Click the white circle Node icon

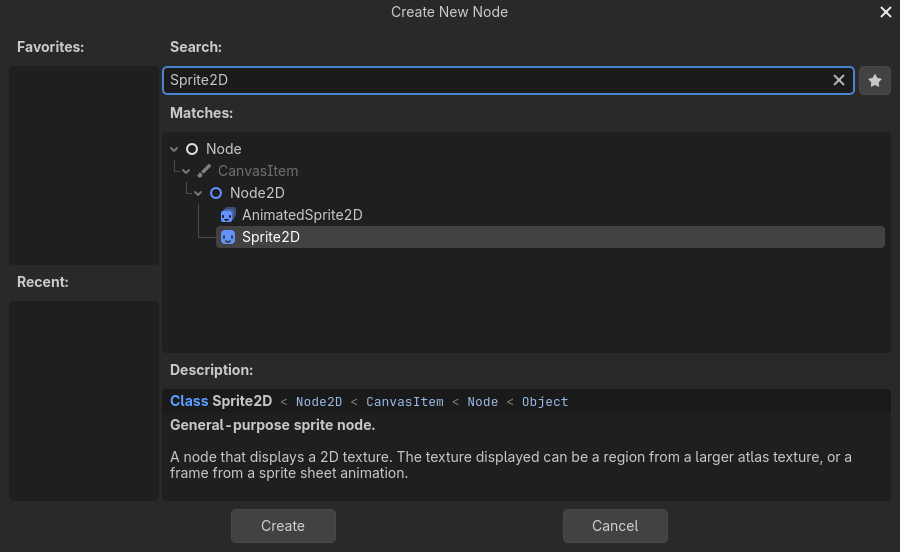point(192,149)
